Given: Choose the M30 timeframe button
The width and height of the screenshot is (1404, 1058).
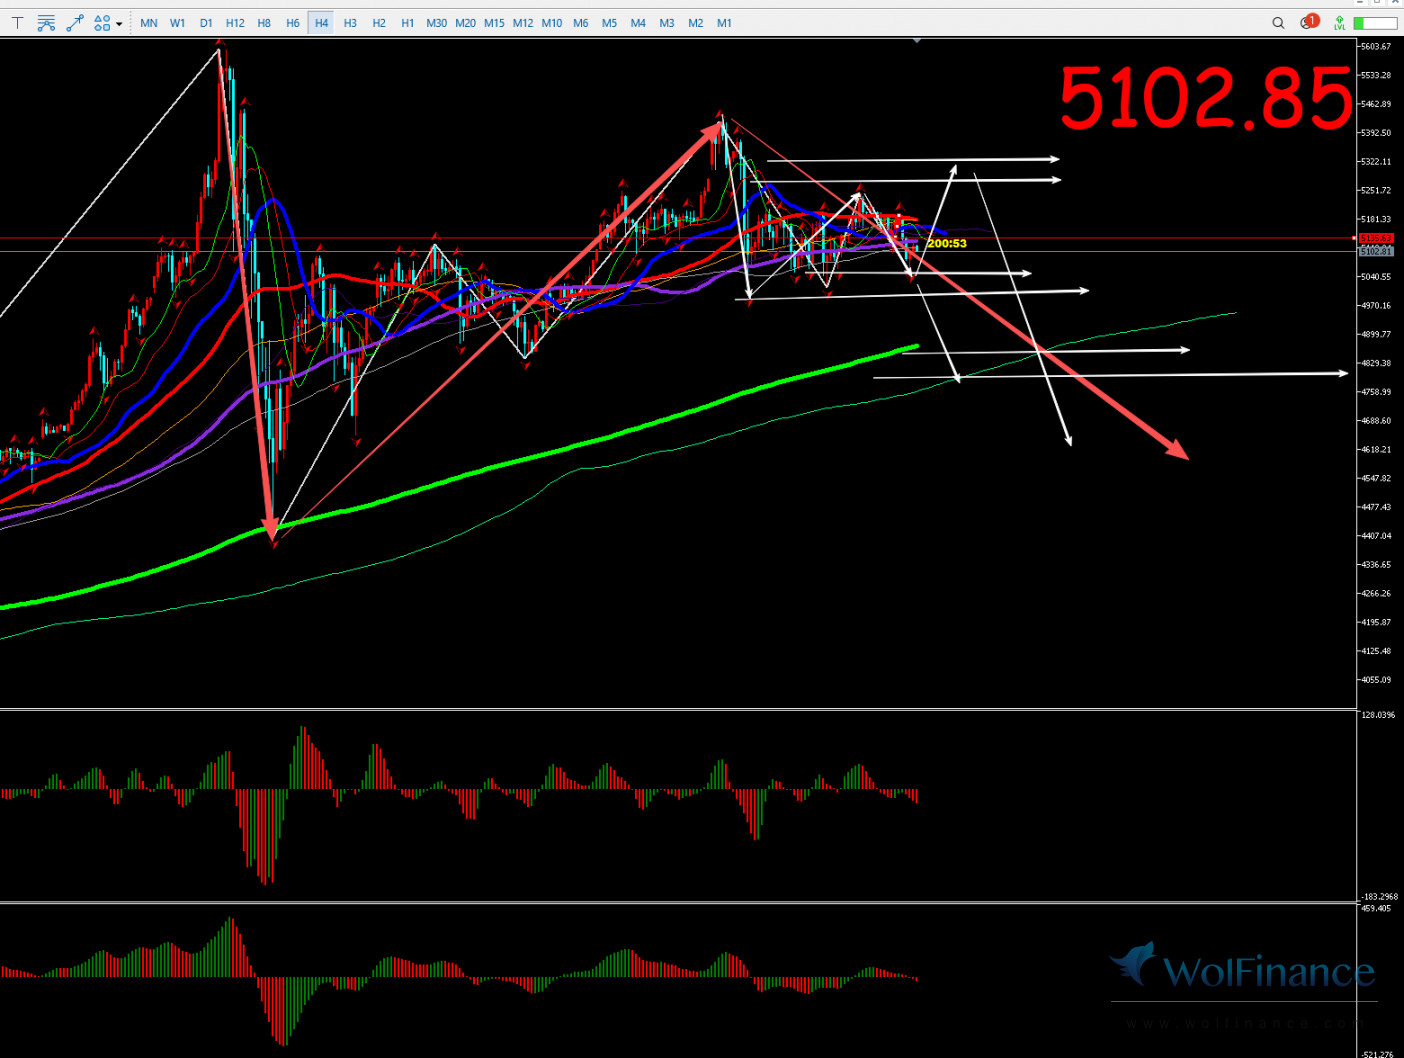Looking at the screenshot, I should tap(436, 23).
